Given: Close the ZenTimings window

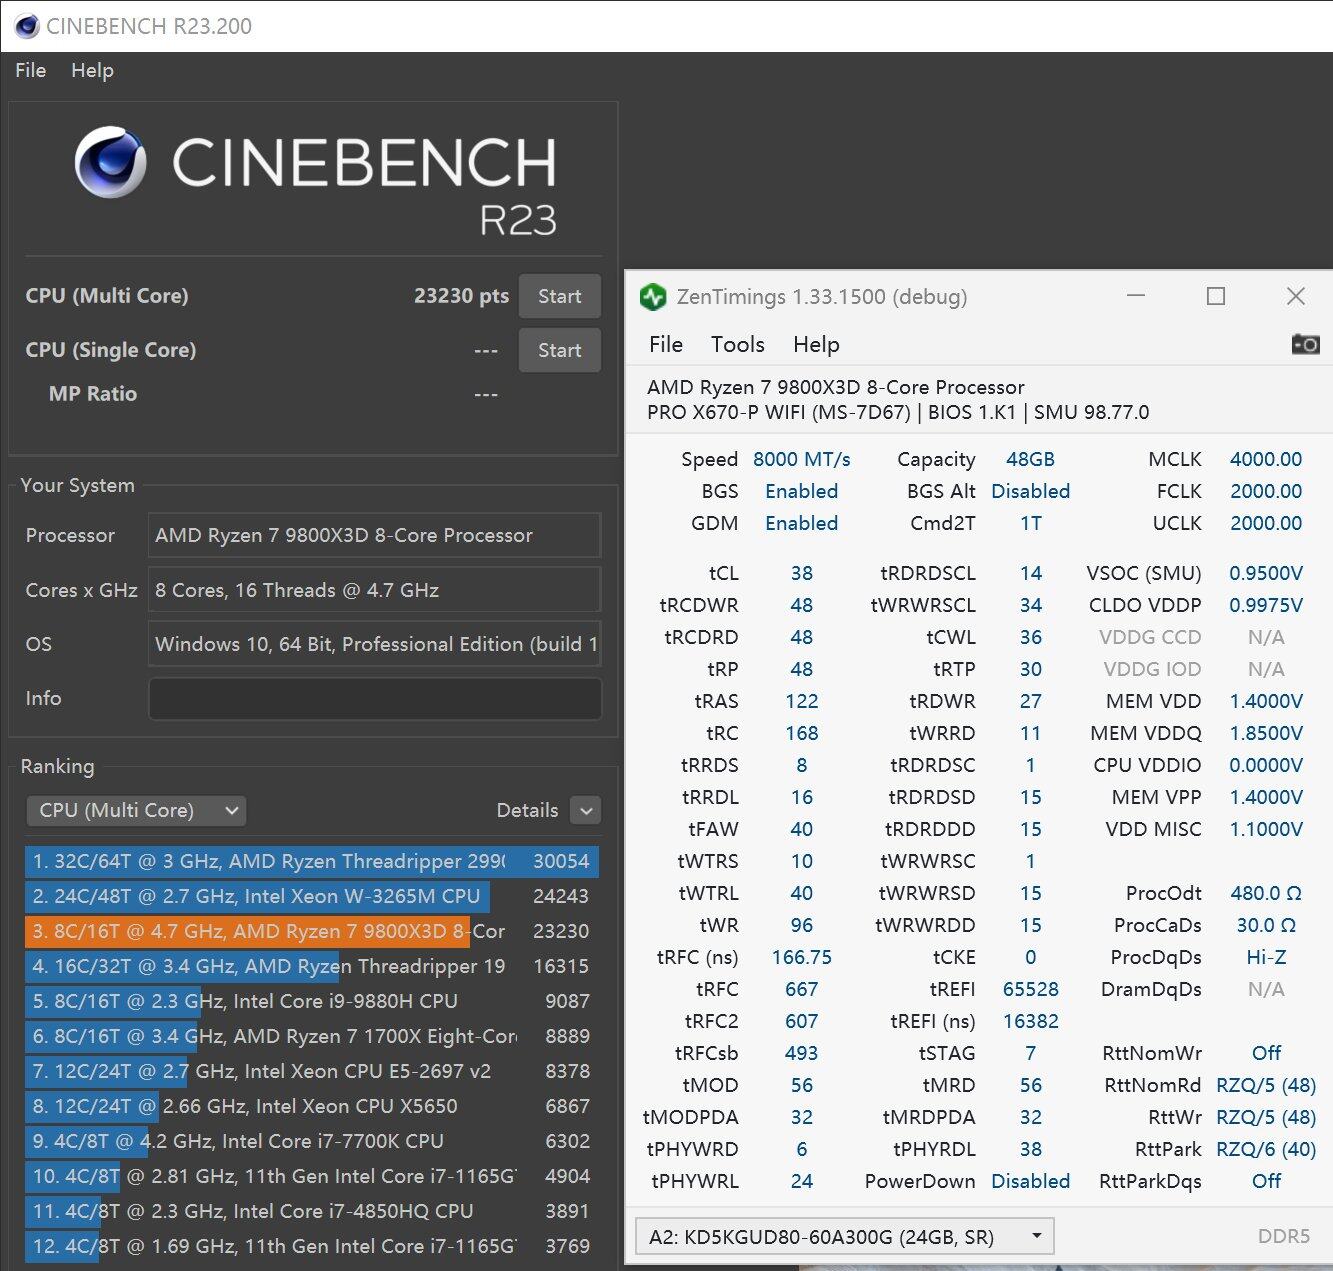Looking at the screenshot, I should tap(1296, 296).
